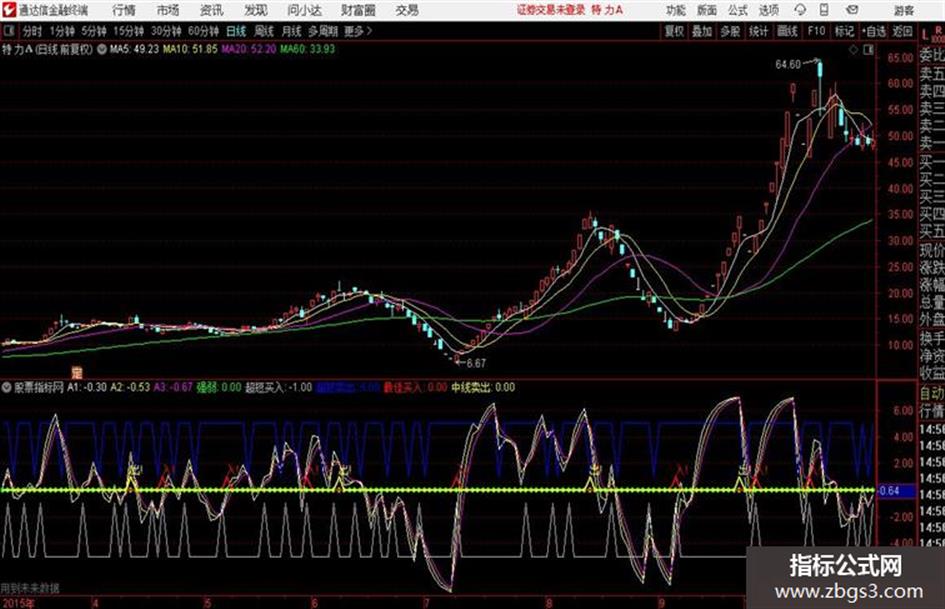Switch to the 15分钟 period tab
This screenshot has width=945, height=609.
coord(128,31)
